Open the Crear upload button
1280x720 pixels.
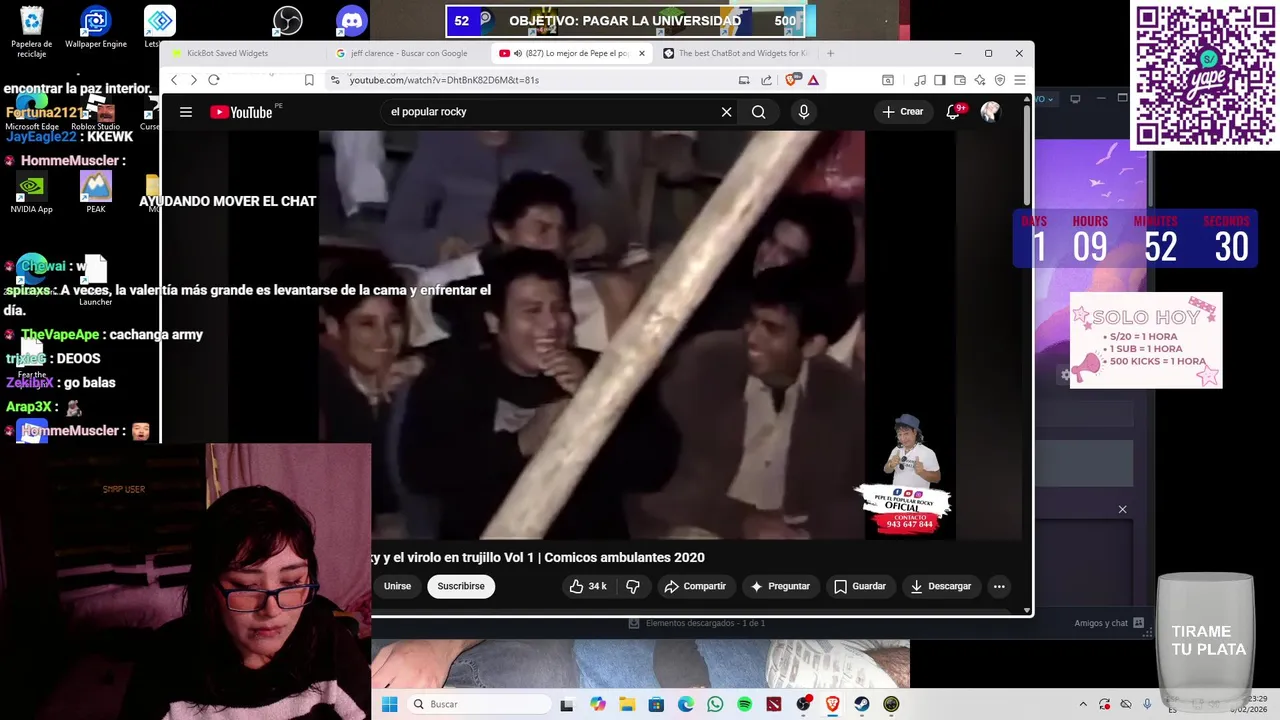(x=903, y=112)
